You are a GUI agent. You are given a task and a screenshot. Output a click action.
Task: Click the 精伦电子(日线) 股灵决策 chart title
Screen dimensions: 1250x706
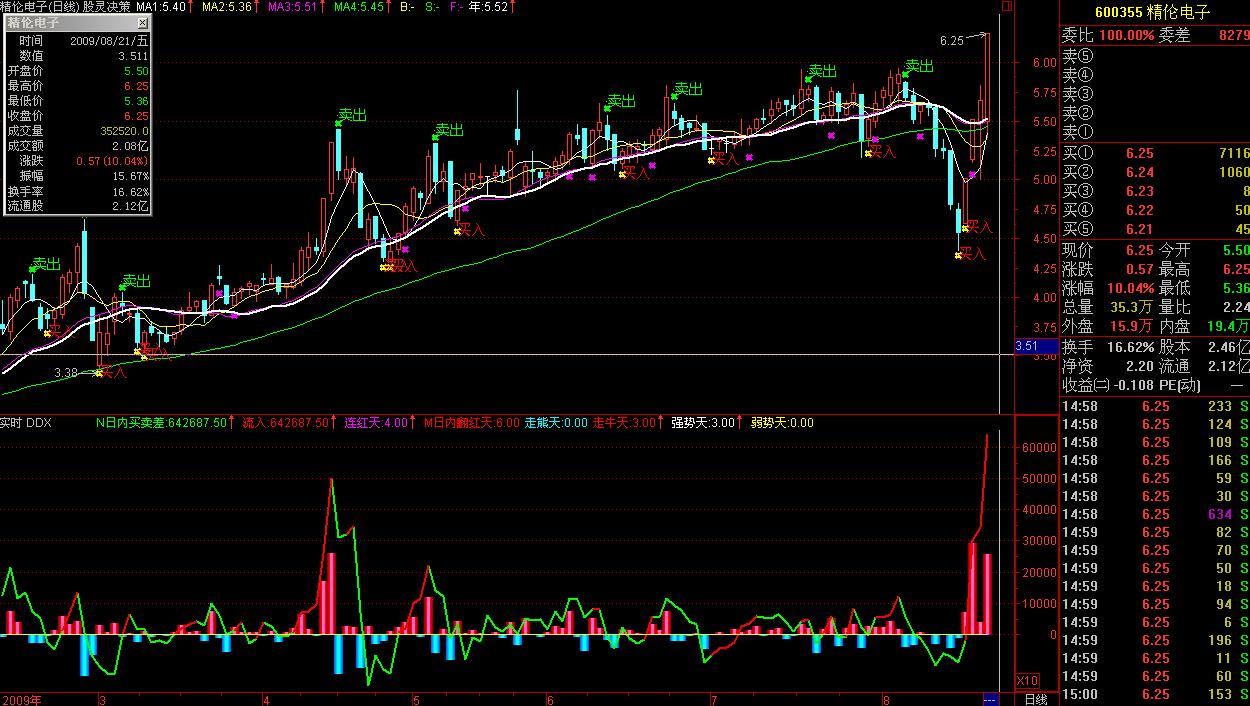click(x=66, y=7)
